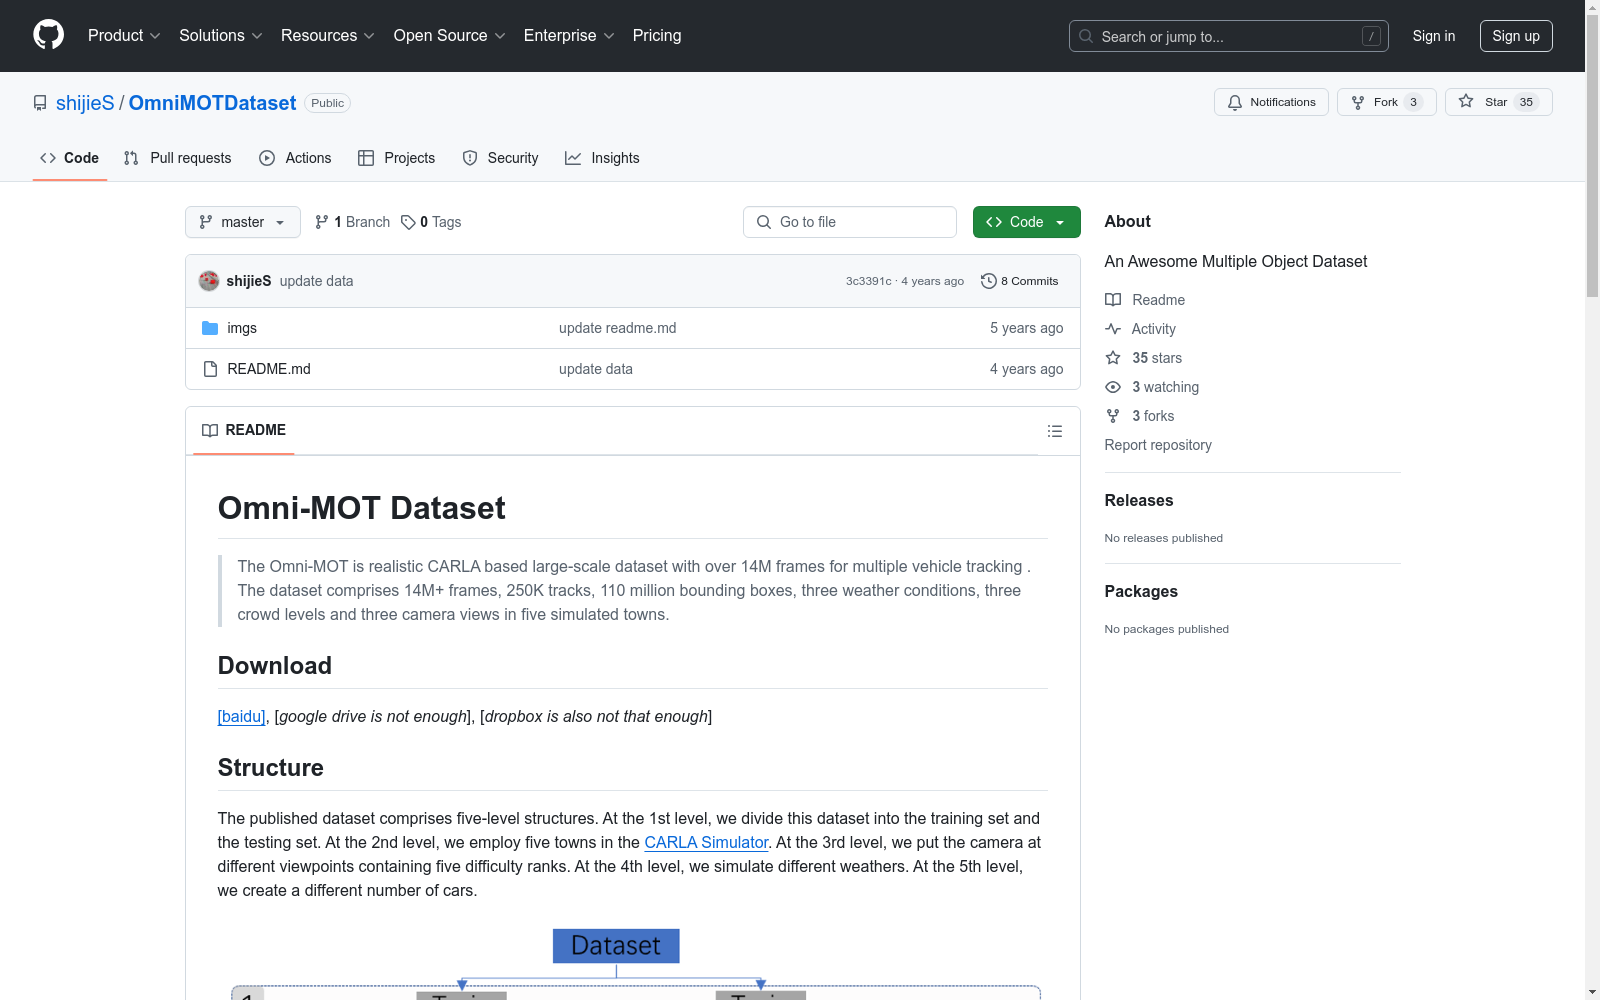Image resolution: width=1600 pixels, height=1000 pixels.
Task: Open the shijieS owner profile link
Action: pos(85,103)
